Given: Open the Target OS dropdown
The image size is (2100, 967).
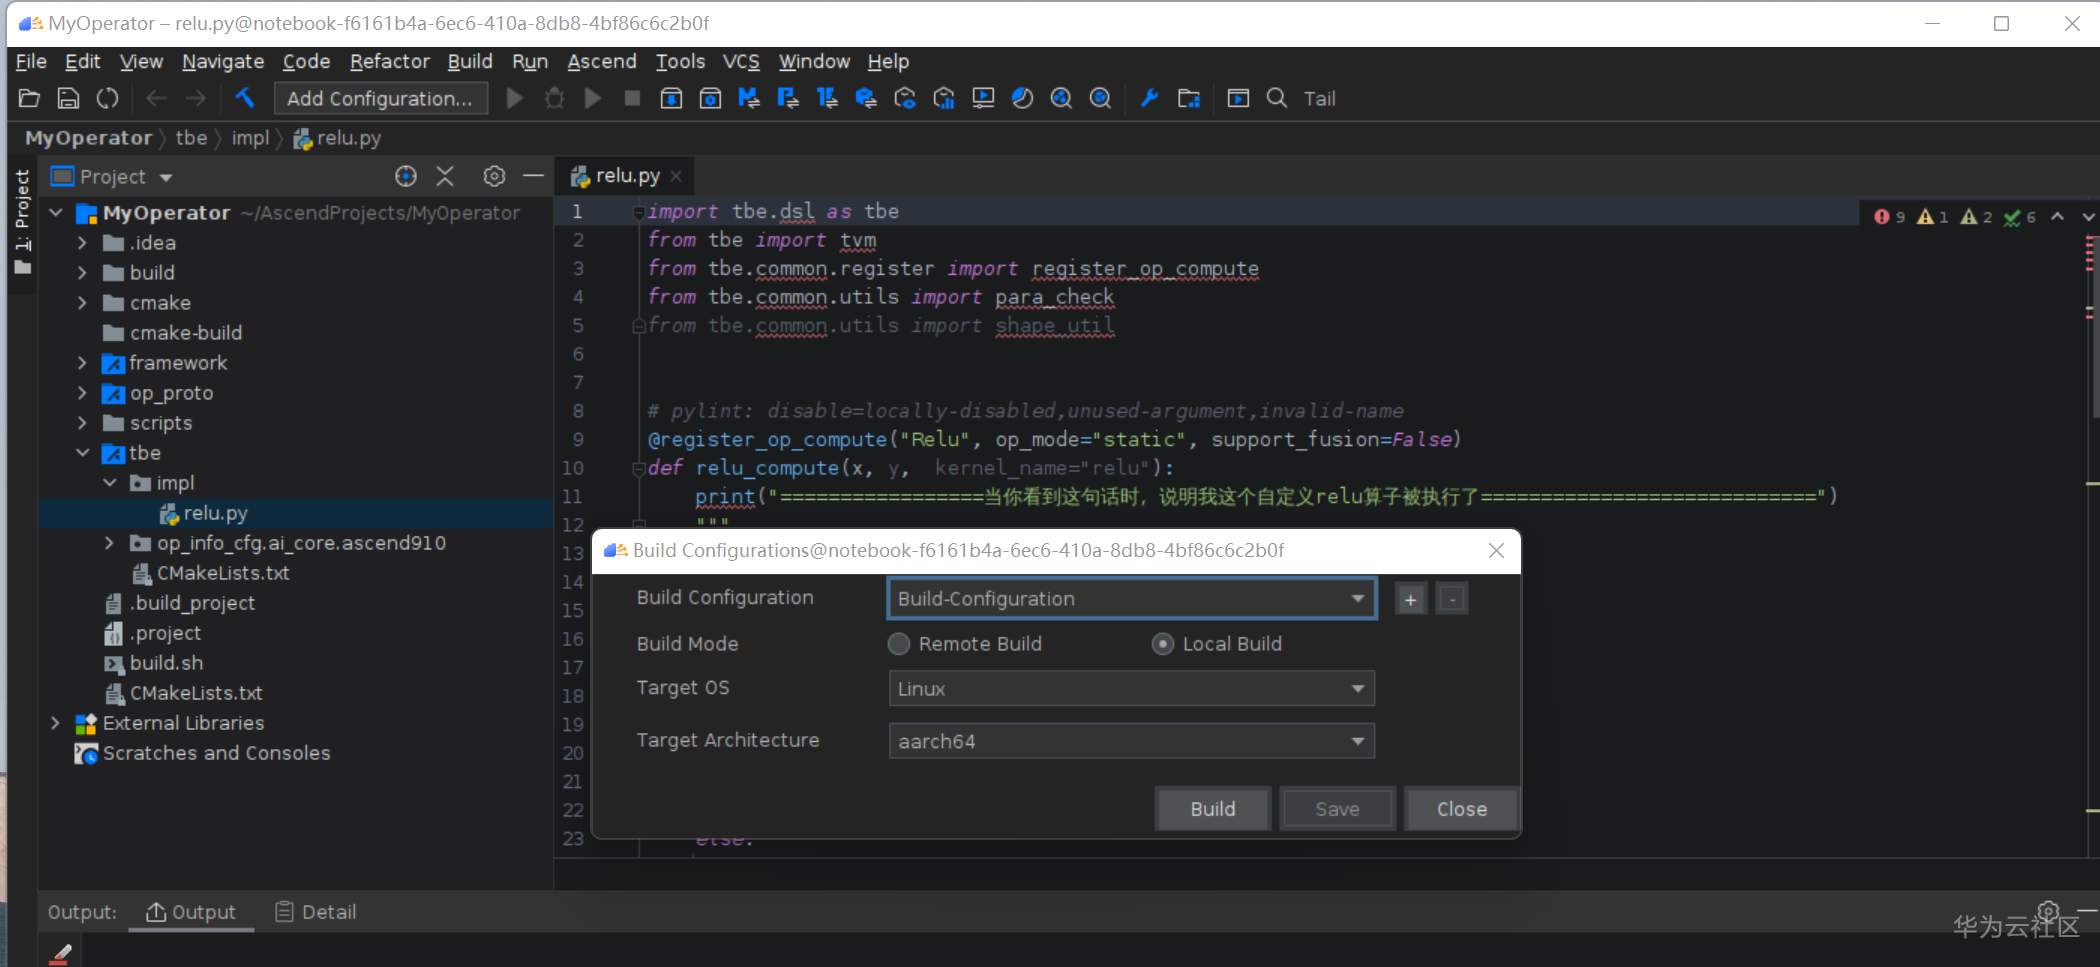Looking at the screenshot, I should click(x=1131, y=689).
